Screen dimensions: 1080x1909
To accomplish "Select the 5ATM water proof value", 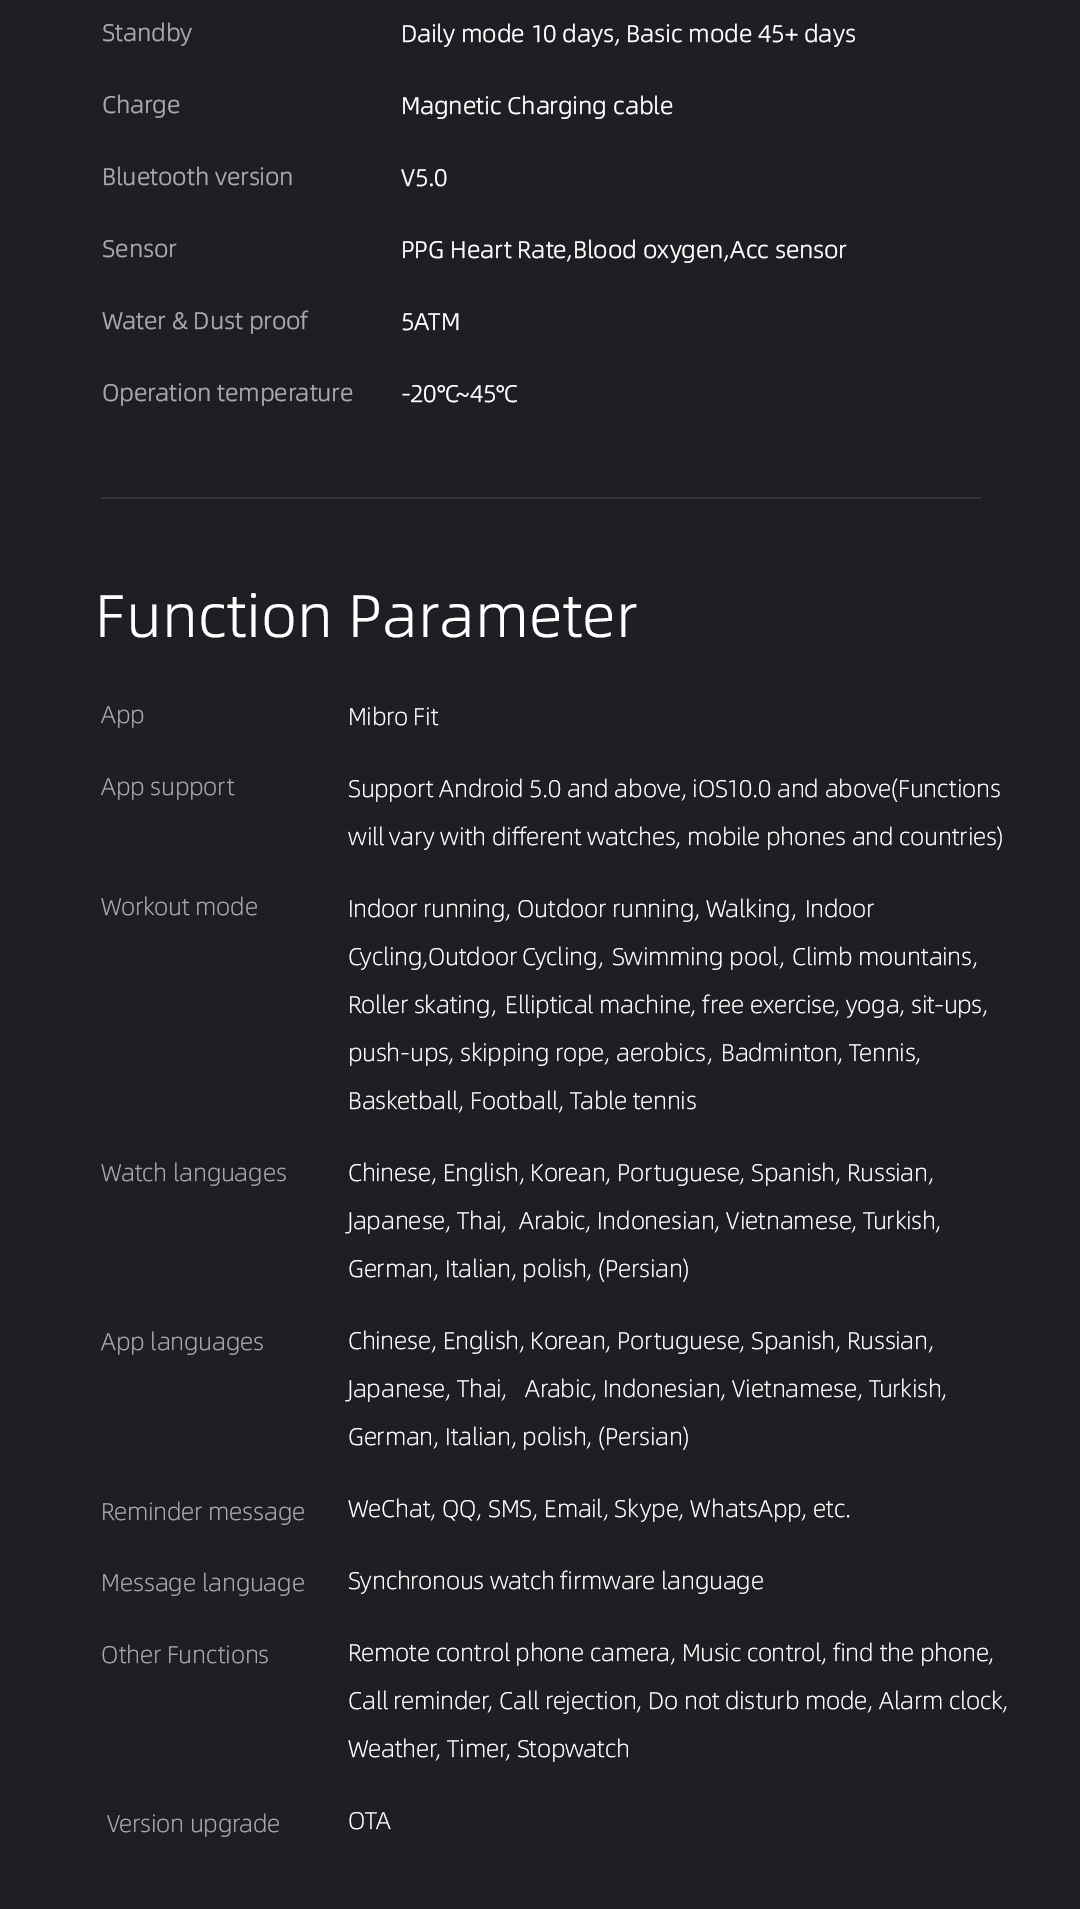I will 431,322.
